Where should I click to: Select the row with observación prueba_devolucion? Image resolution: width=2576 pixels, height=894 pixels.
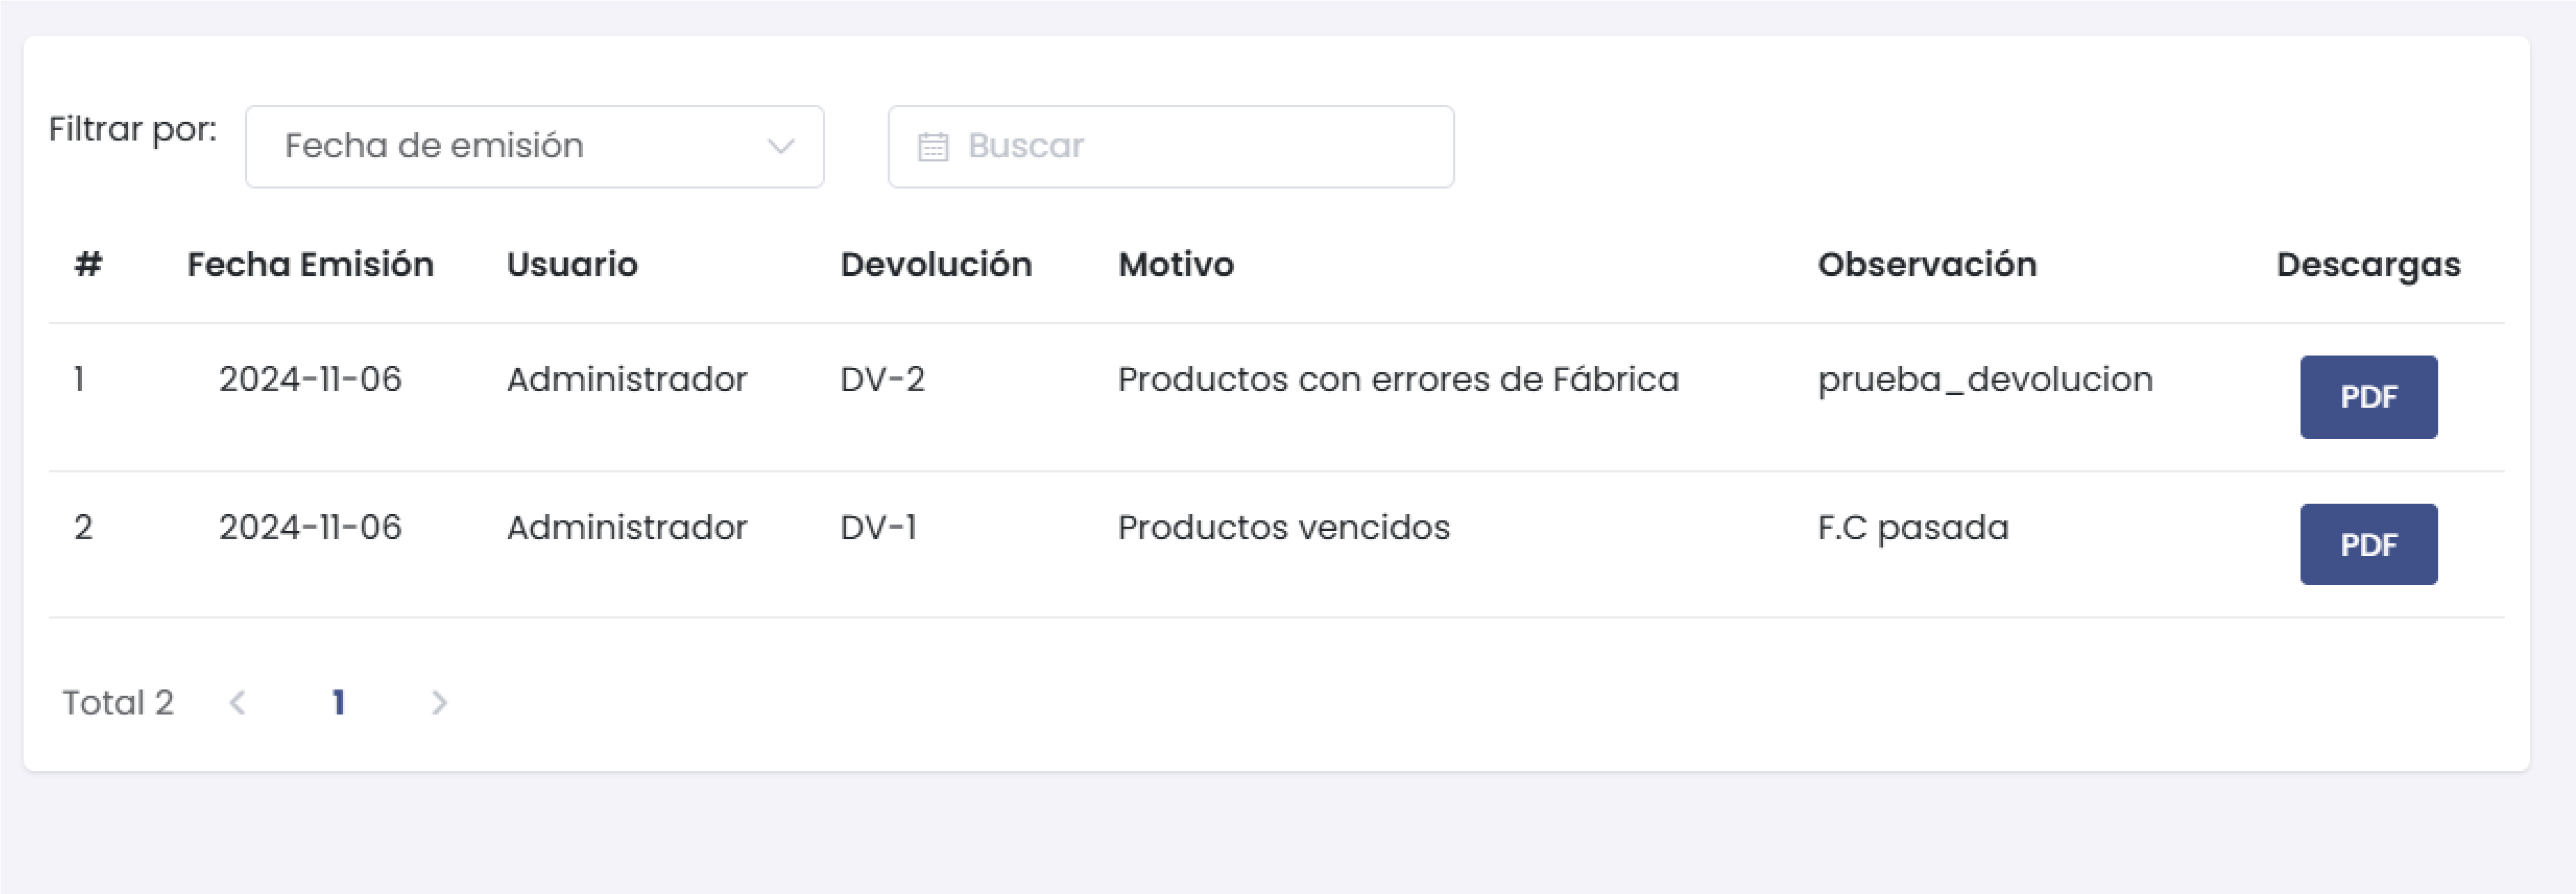(1985, 379)
